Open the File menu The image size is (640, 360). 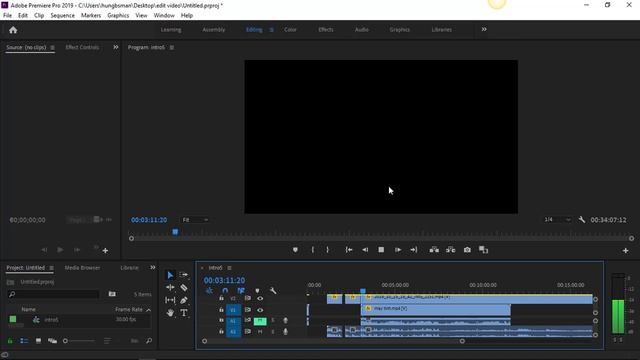click(x=7, y=16)
